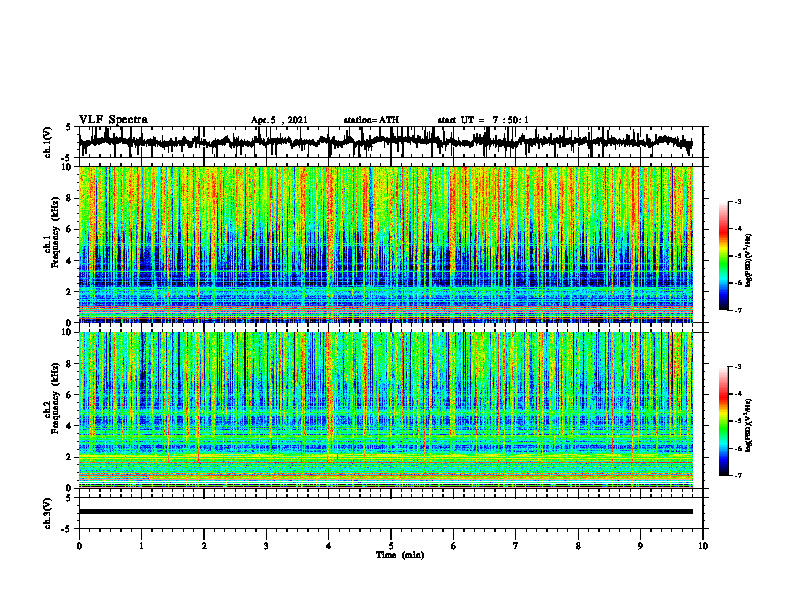Click the "-3" label on ch.2 color scale
The image size is (792, 612).
click(738, 367)
